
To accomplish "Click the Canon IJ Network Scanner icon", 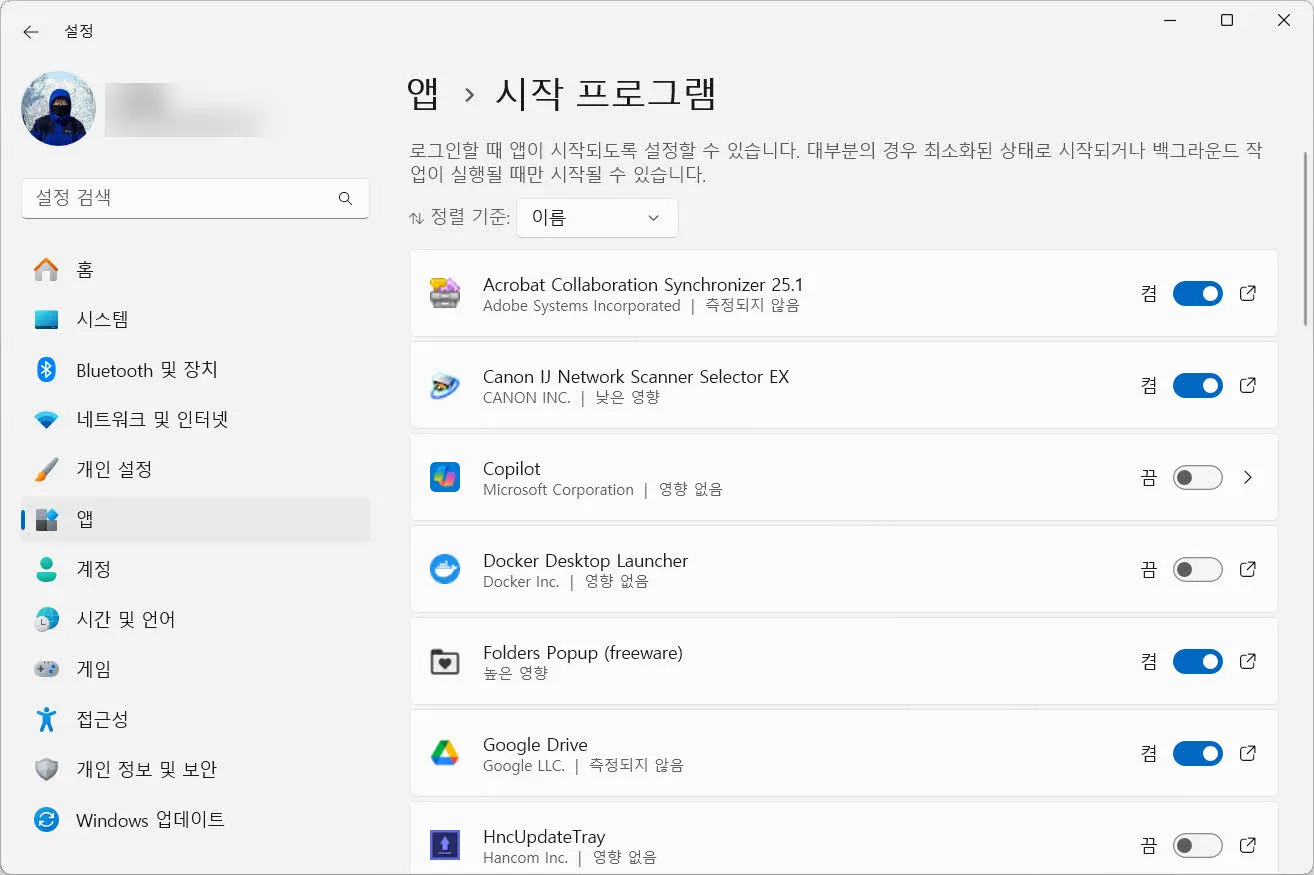I will click(444, 385).
